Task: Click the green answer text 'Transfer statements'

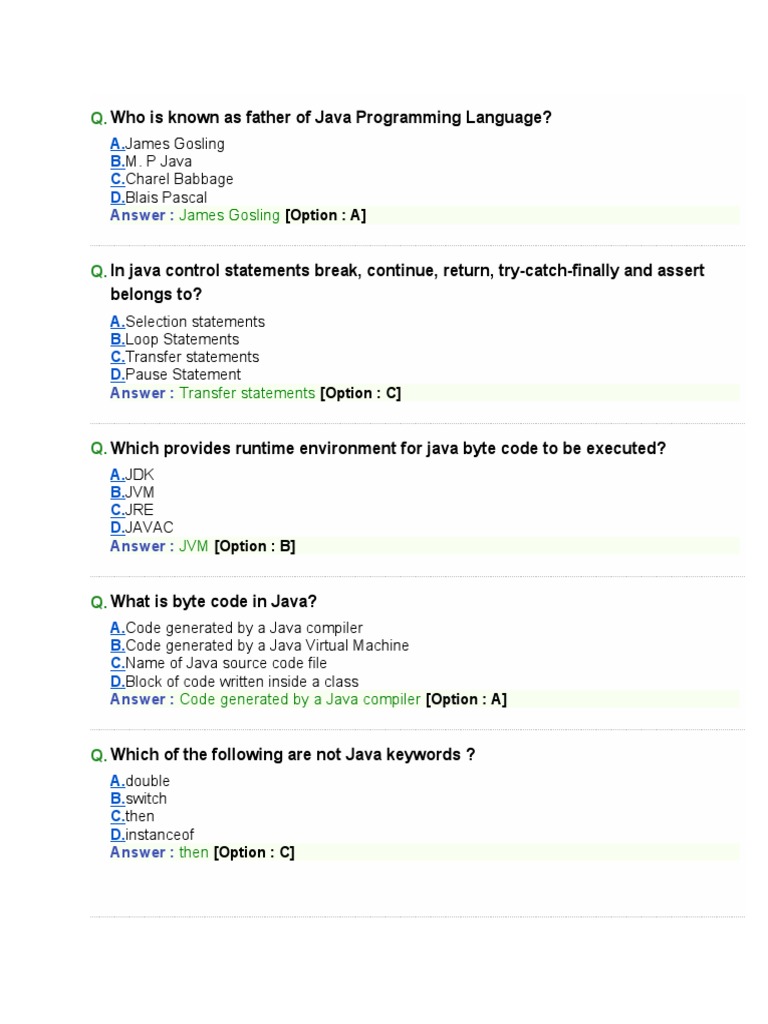Action: pyautogui.click(x=247, y=393)
